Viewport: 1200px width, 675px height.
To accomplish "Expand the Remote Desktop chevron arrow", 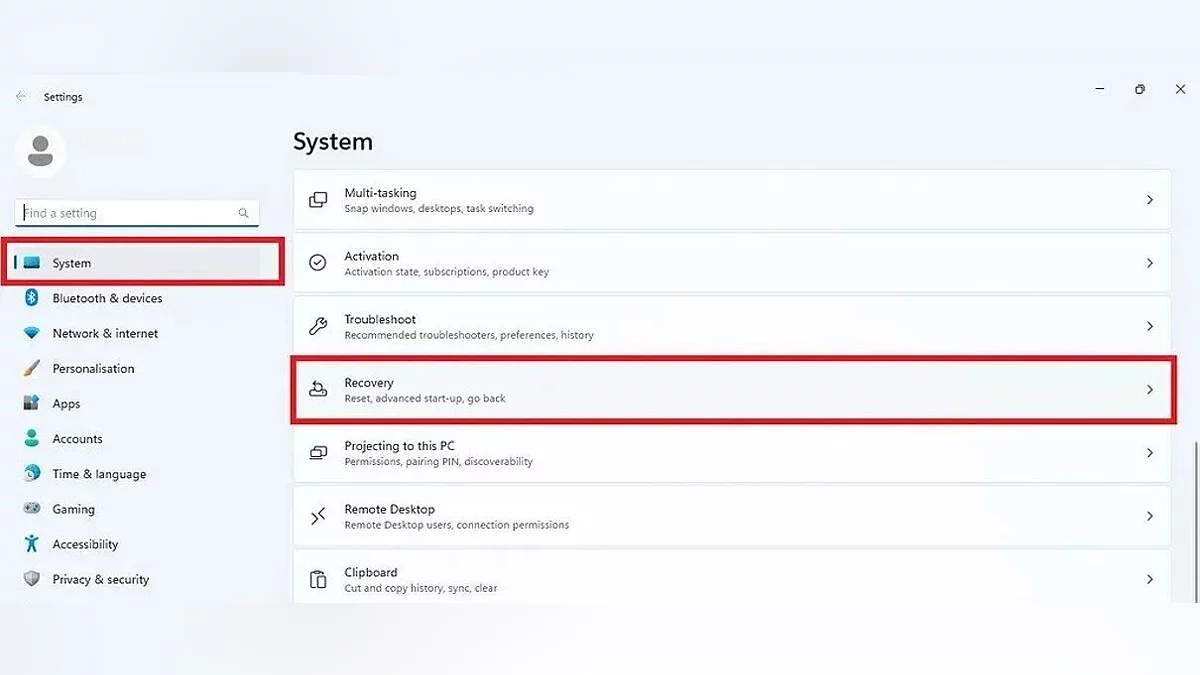I will [x=1150, y=516].
